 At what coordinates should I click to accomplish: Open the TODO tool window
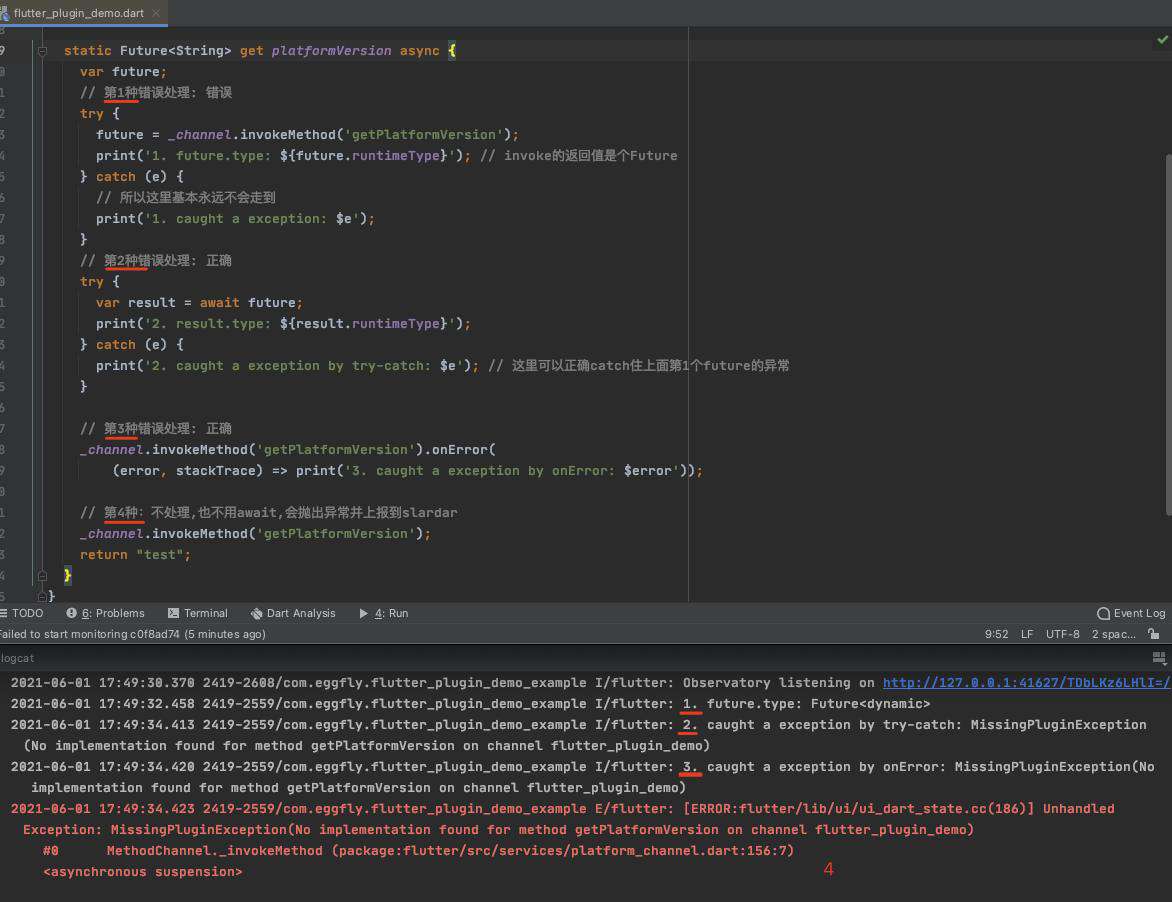point(22,614)
